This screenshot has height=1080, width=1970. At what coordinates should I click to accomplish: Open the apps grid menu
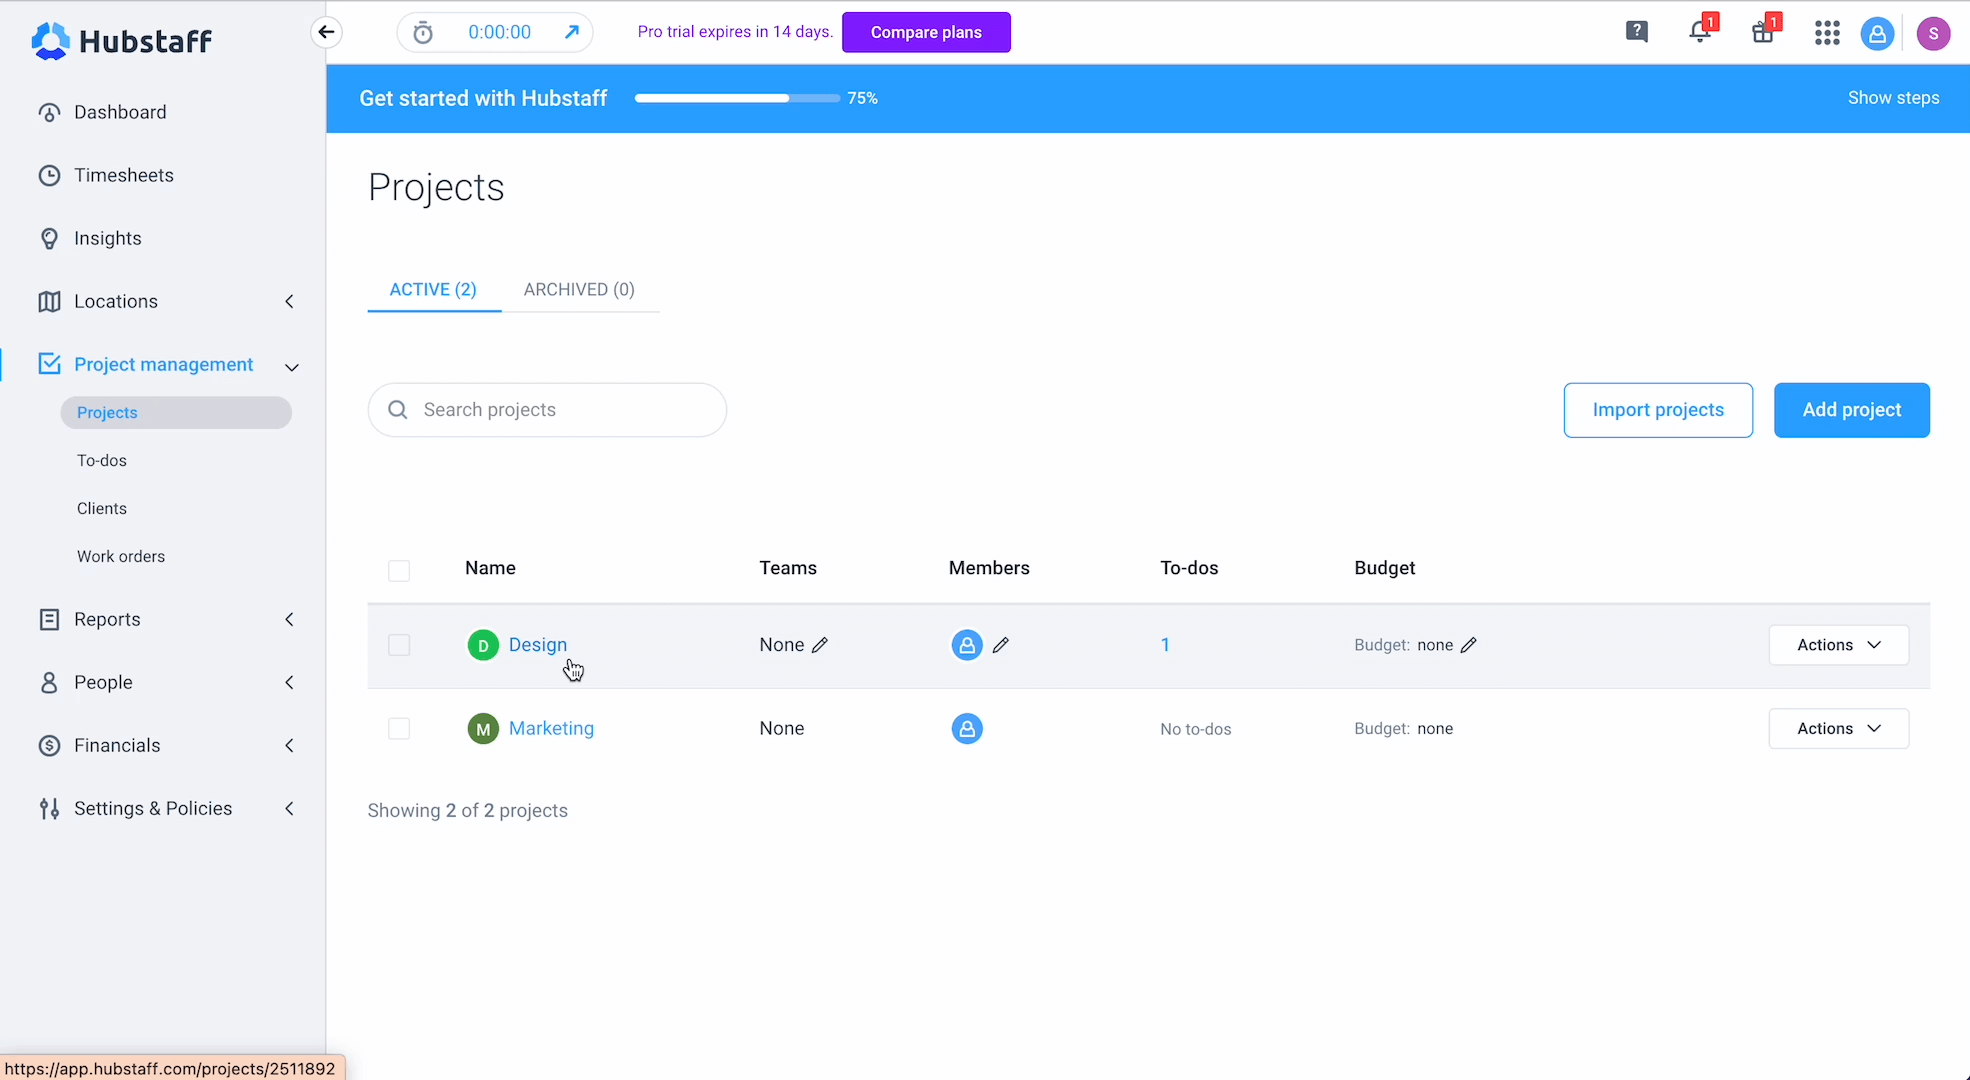click(1826, 32)
